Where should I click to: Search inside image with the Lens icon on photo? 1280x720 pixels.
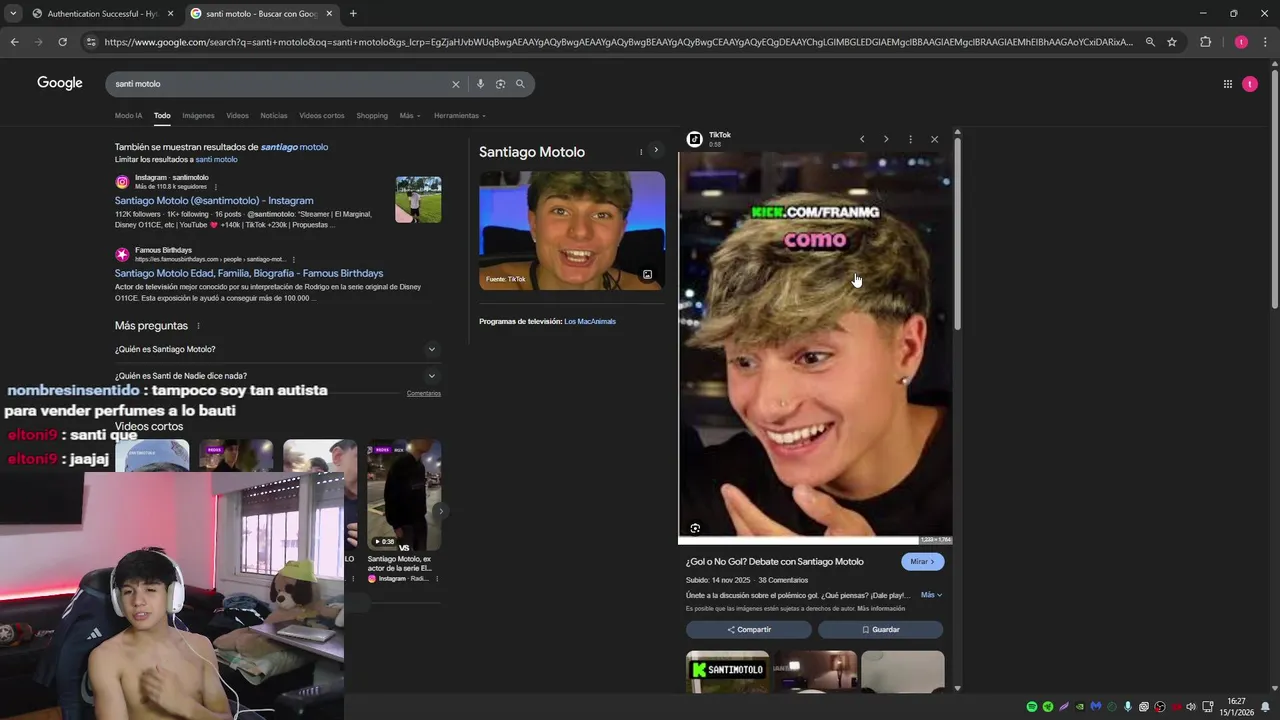click(x=695, y=528)
